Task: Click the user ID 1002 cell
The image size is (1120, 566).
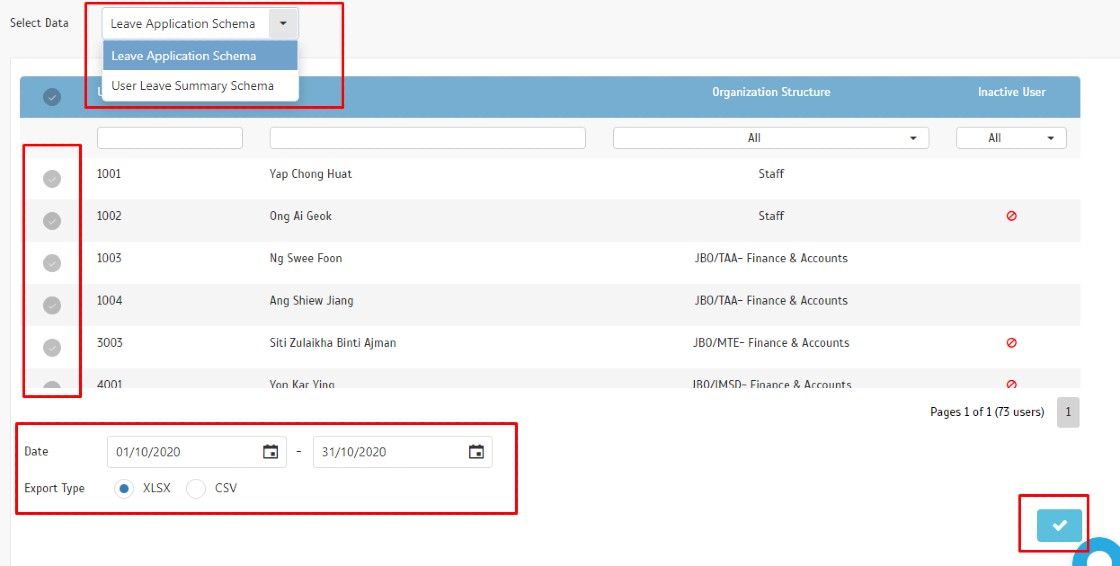Action: 109,216
